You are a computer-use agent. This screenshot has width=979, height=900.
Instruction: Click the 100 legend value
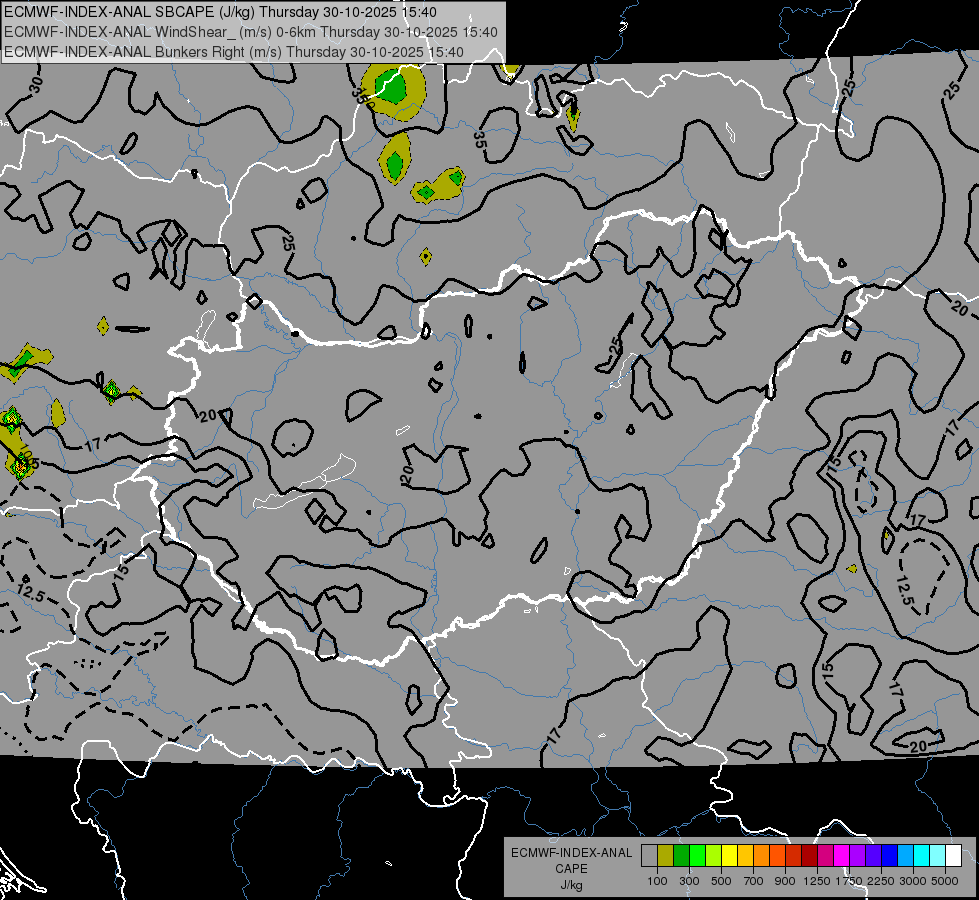pos(657,881)
